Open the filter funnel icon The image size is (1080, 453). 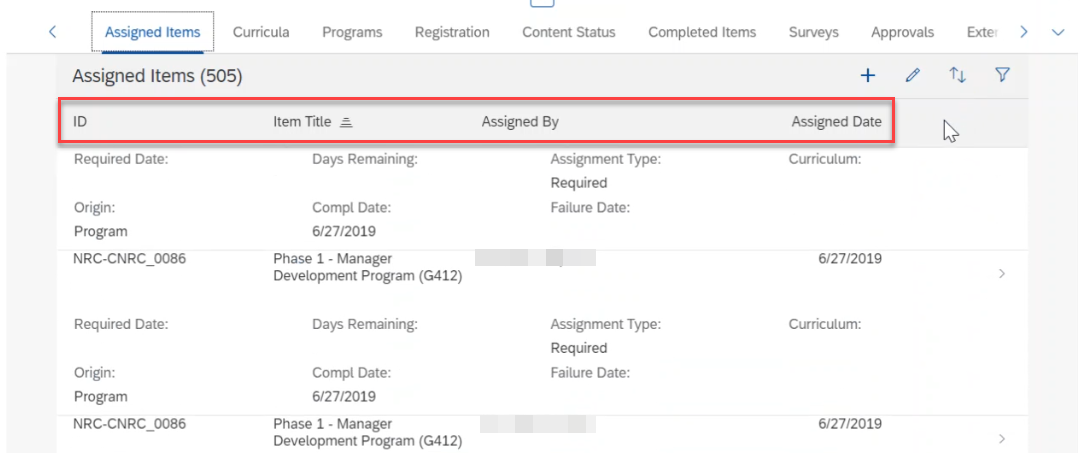pos(1002,75)
